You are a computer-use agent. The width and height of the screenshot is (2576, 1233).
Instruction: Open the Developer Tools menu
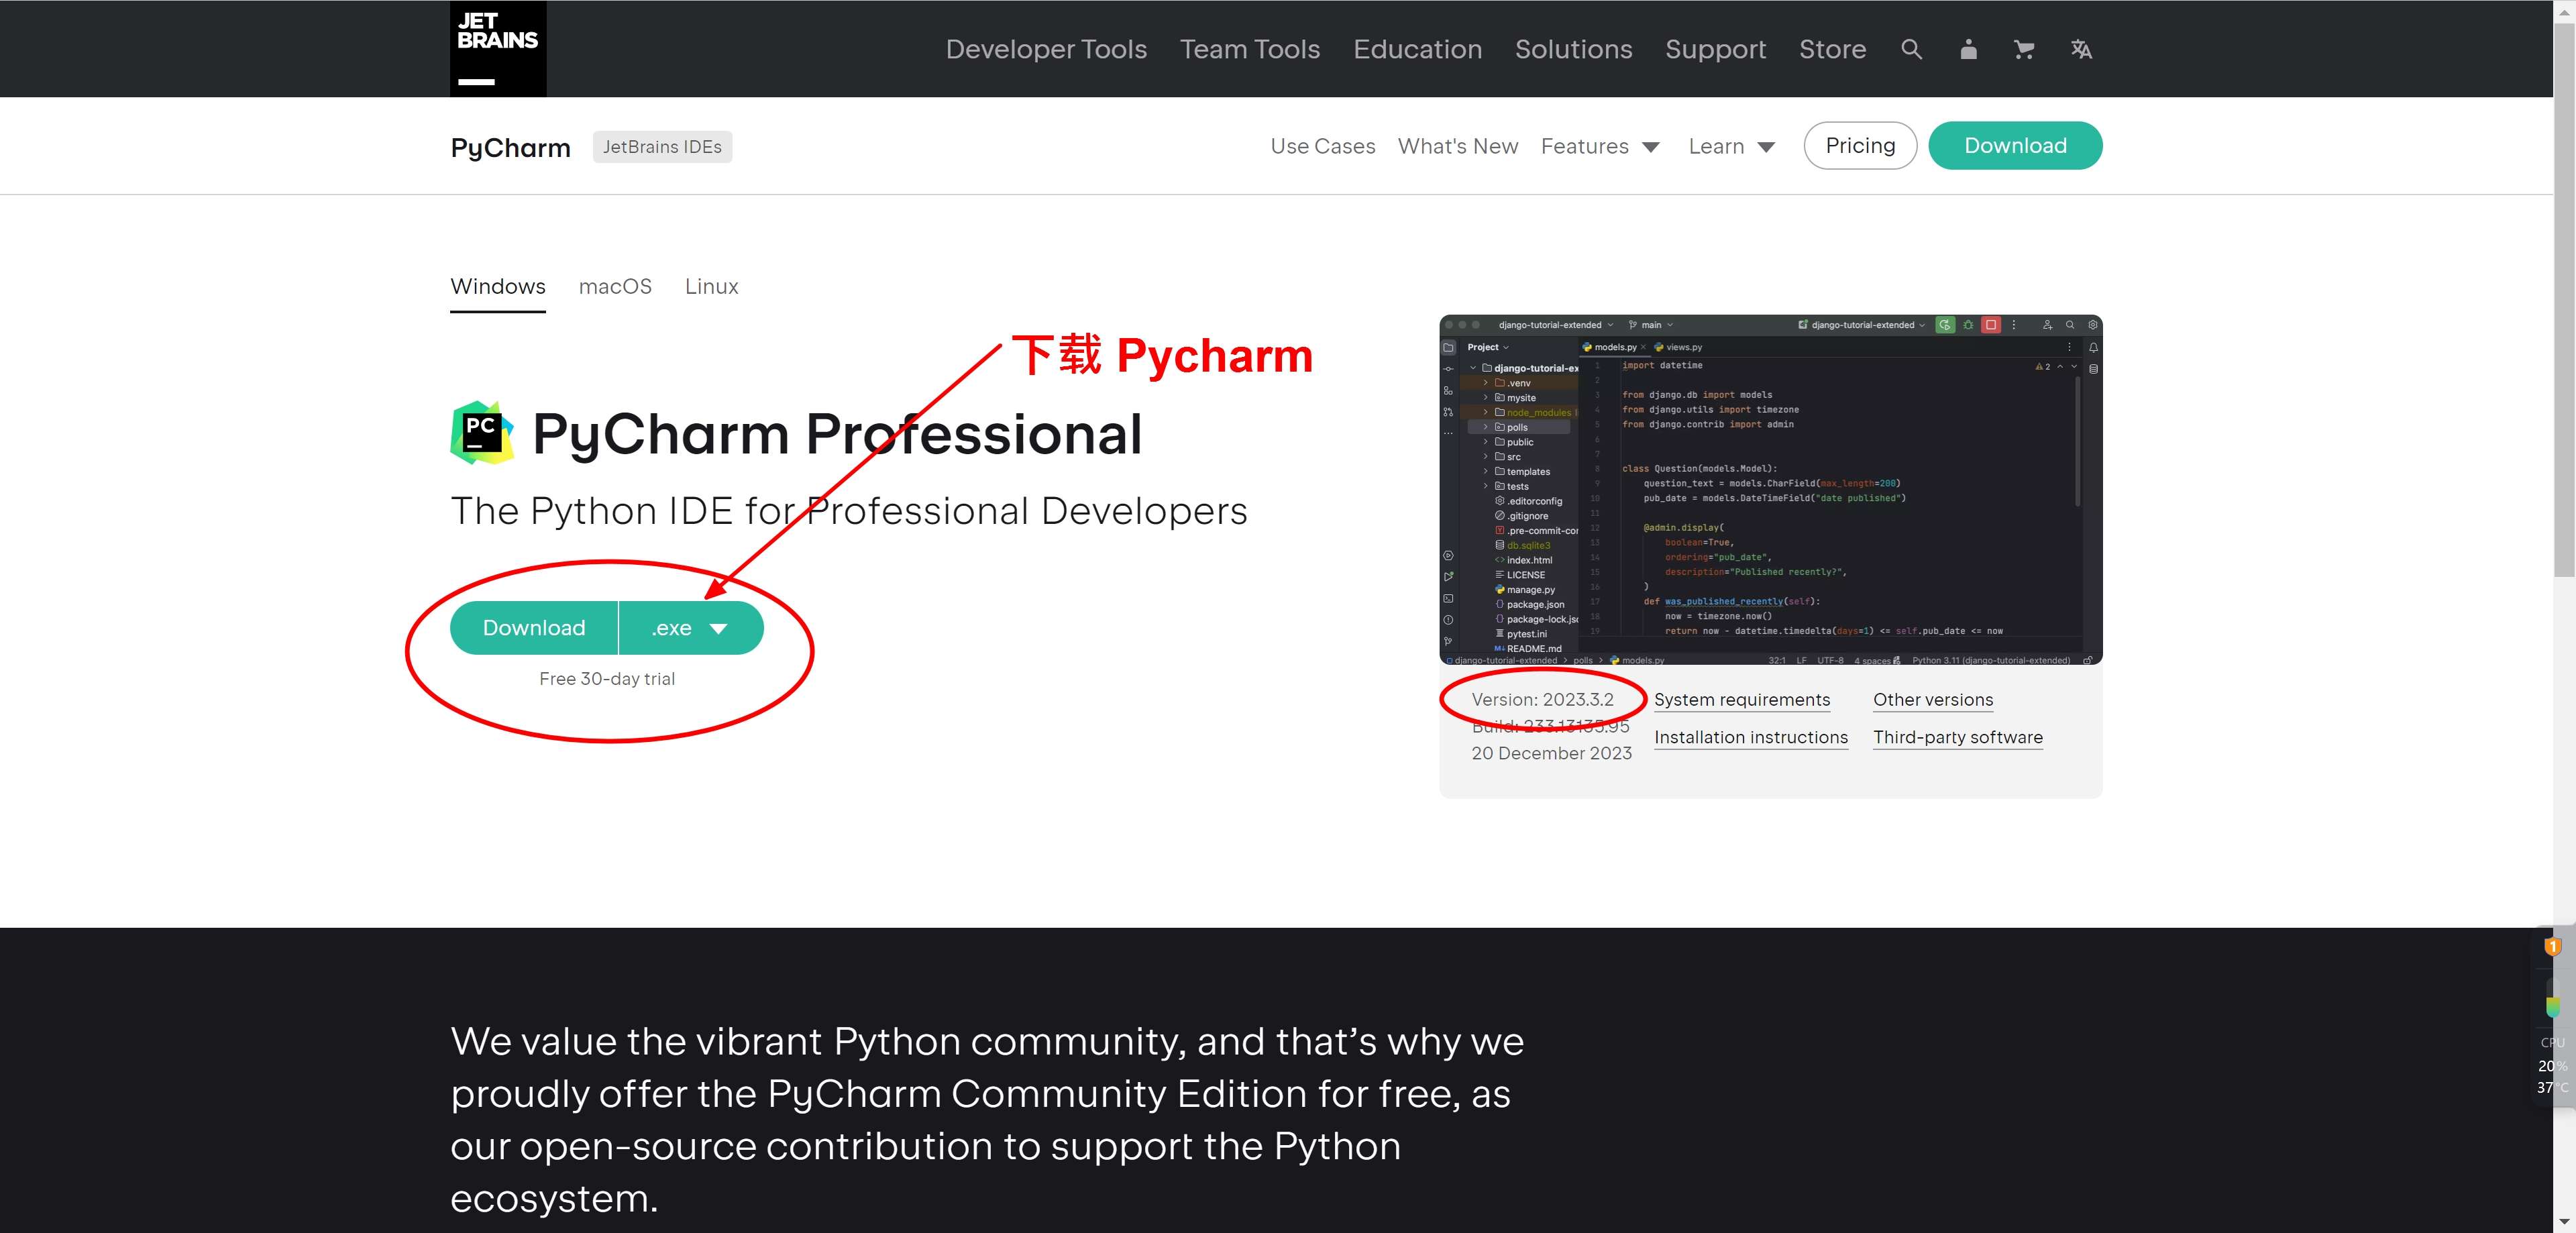coord(1046,49)
